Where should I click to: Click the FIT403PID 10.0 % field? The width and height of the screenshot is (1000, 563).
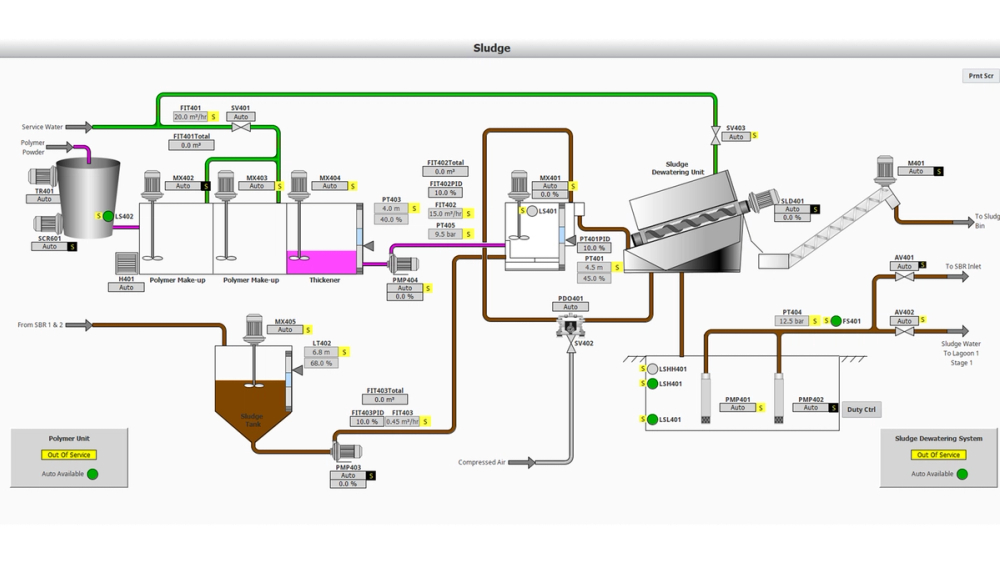click(367, 421)
